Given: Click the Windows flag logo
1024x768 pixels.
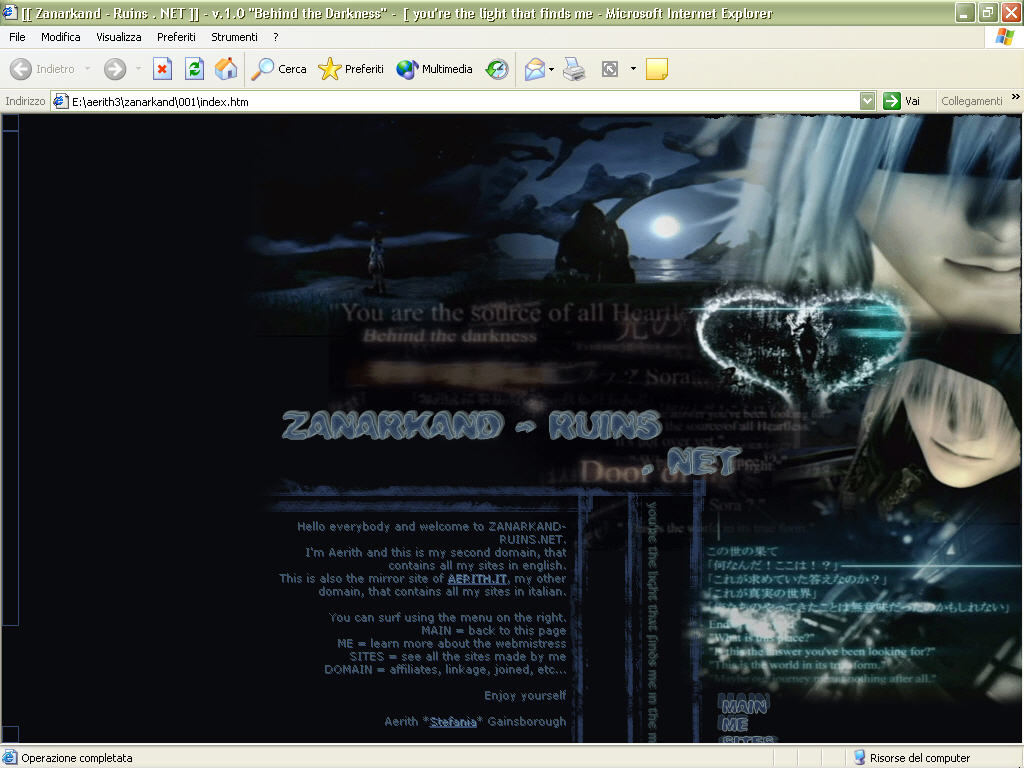Looking at the screenshot, I should click(1004, 37).
